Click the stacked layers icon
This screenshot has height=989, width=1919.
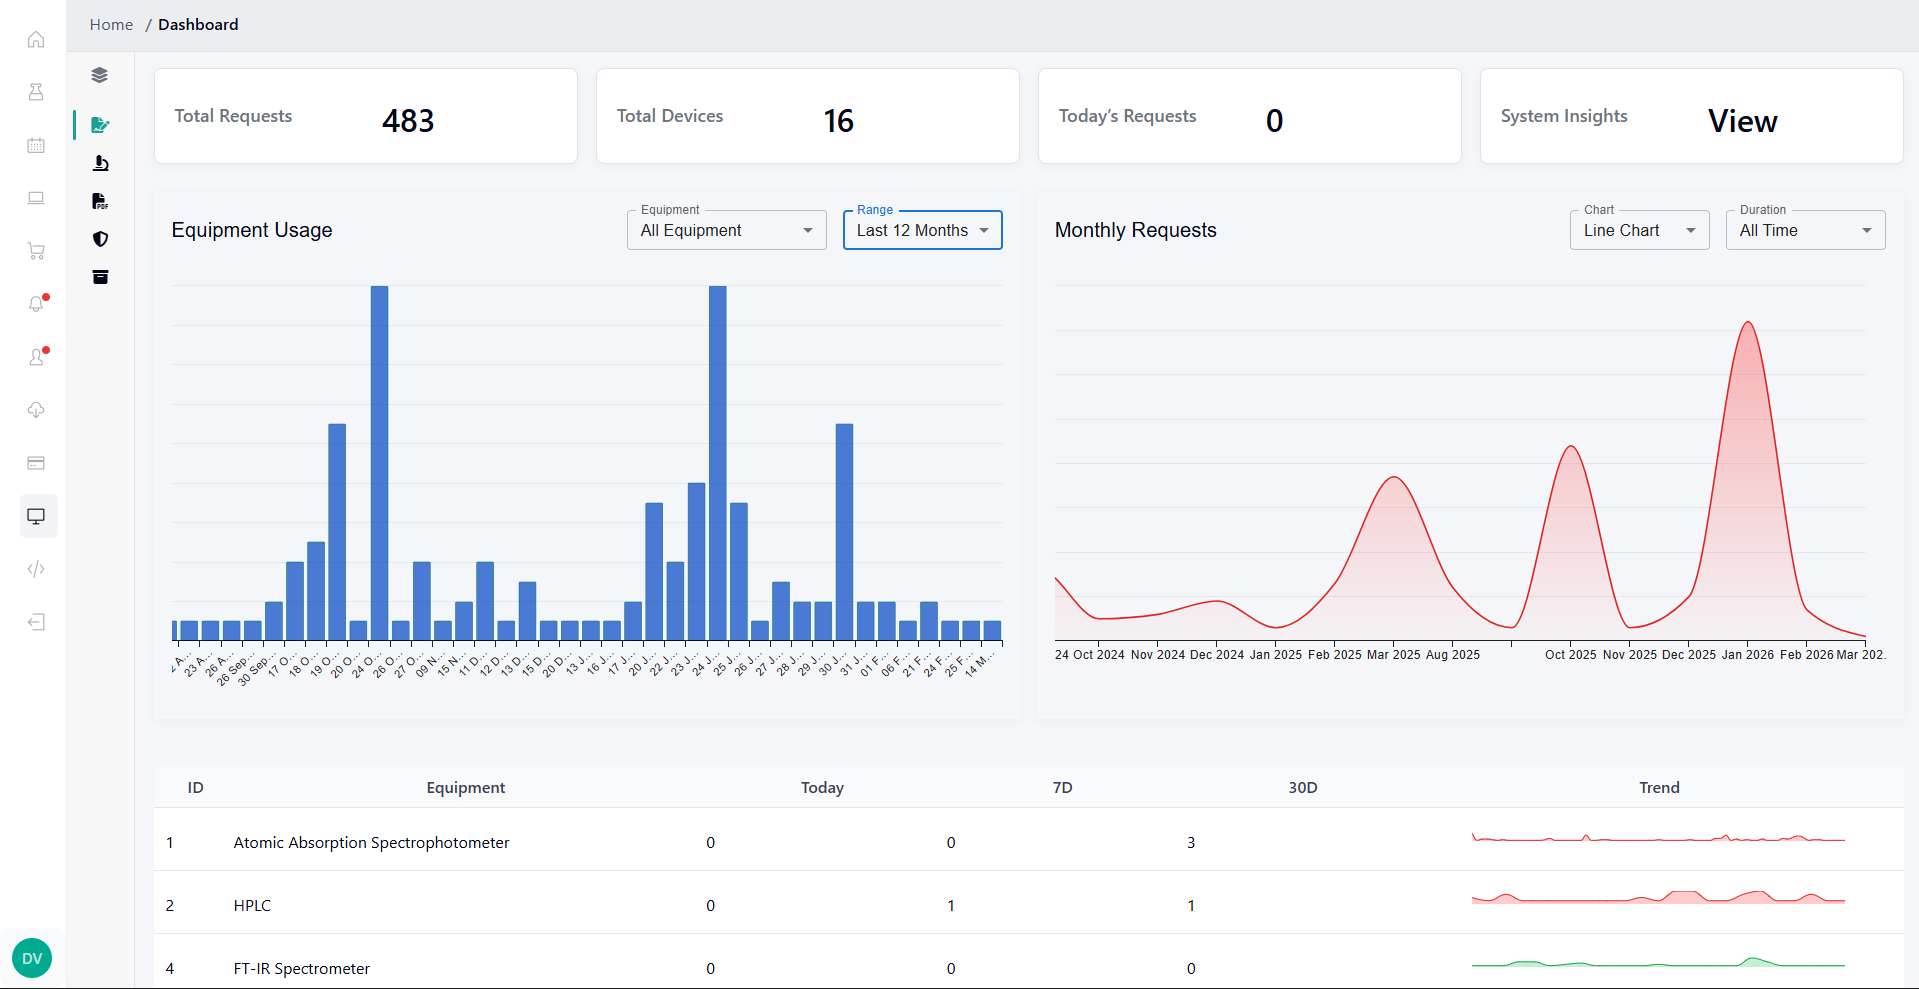click(100, 75)
